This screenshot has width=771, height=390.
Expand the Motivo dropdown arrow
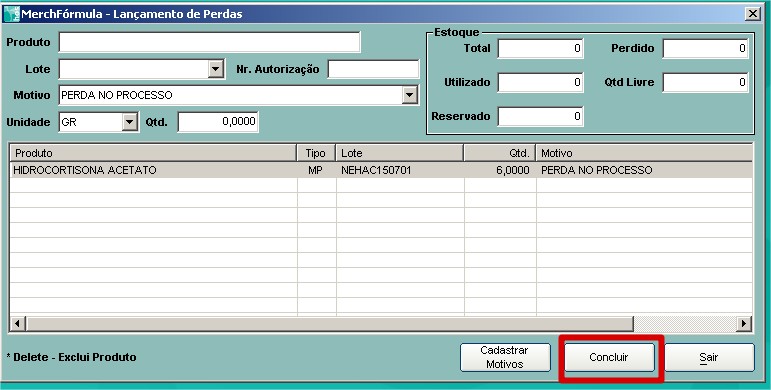[x=409, y=95]
